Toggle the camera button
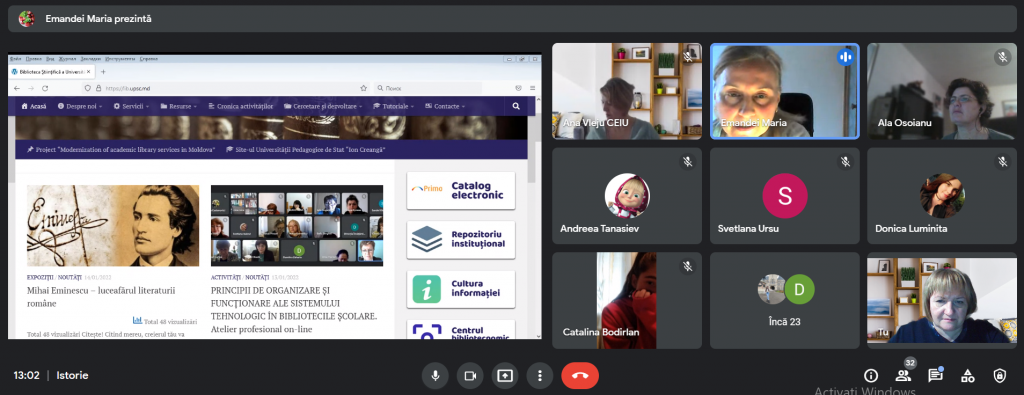1024x395 pixels. [x=470, y=375]
